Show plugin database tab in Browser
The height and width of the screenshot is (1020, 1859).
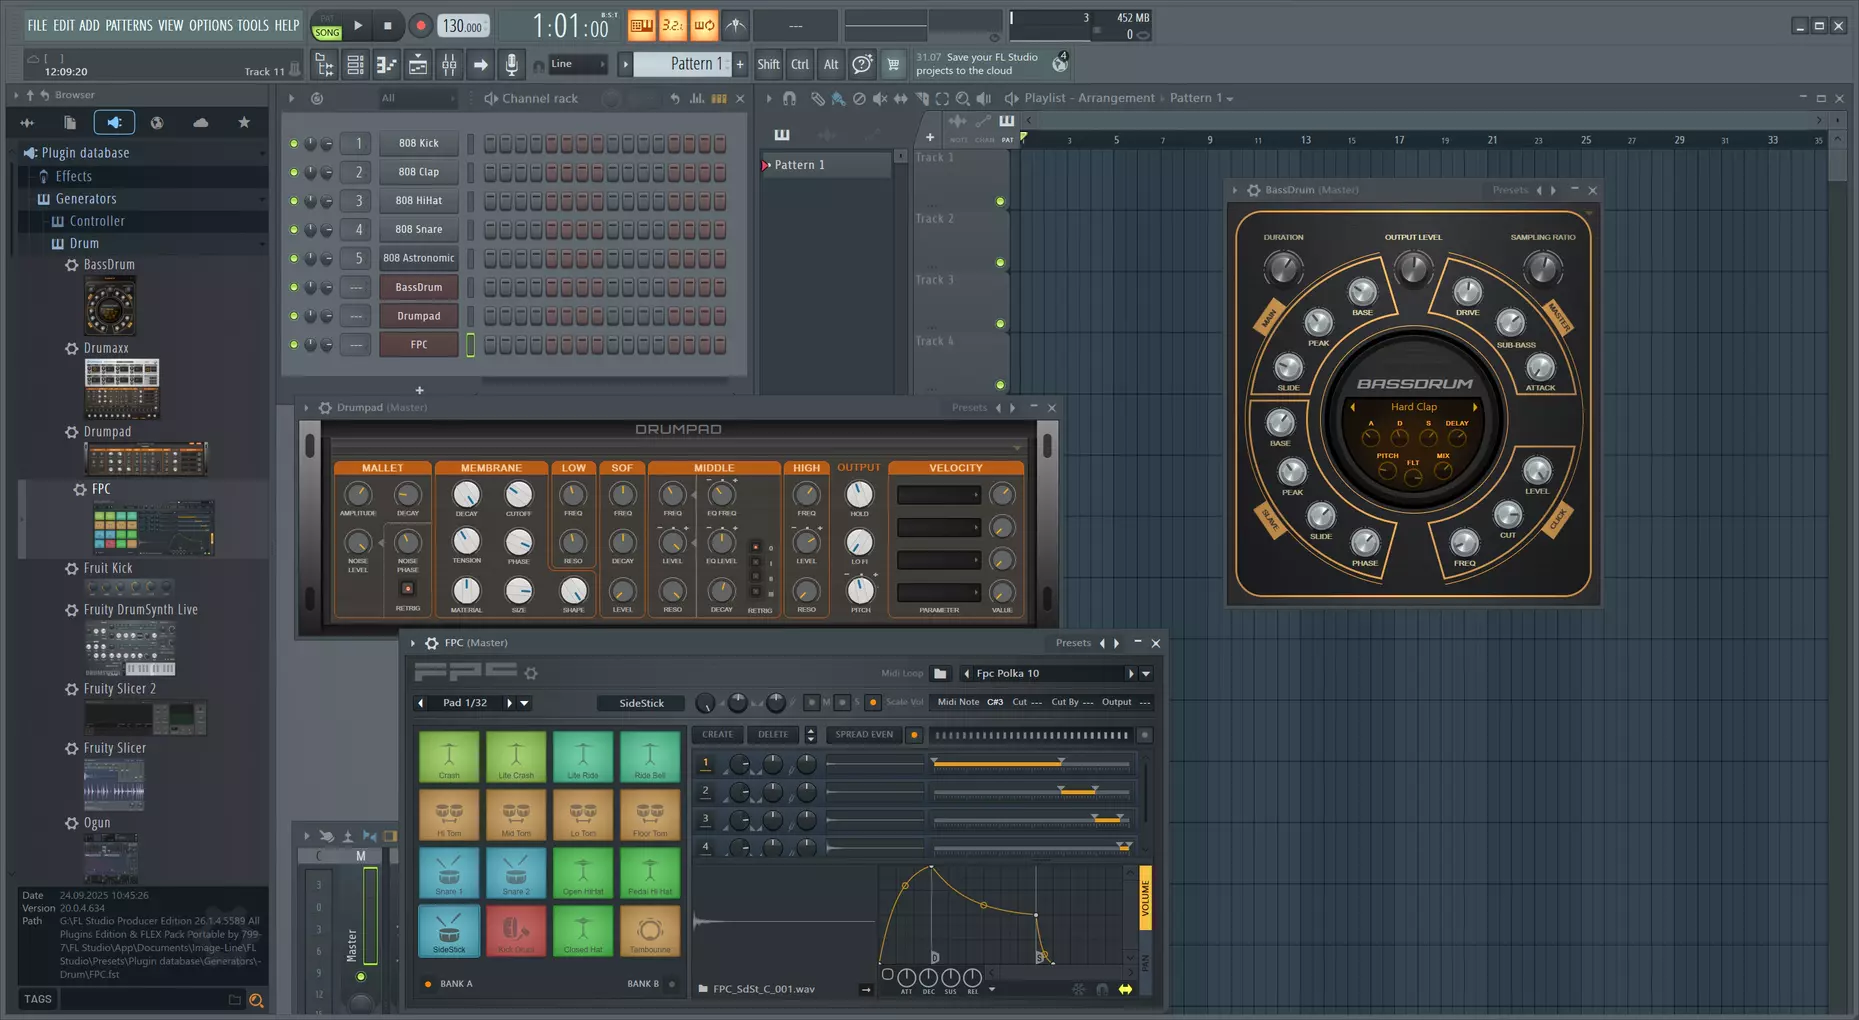pyautogui.click(x=114, y=122)
